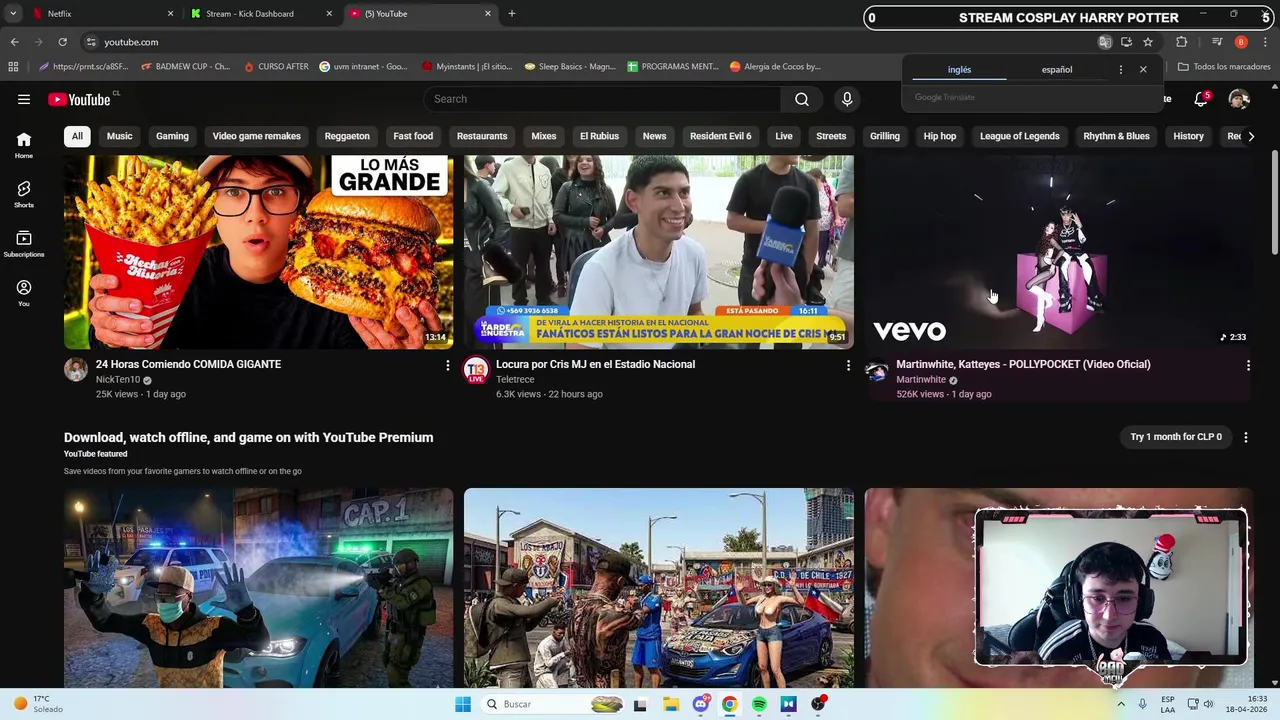Show hidden system tray icons
Viewport: 1280px width, 720px height.
1120,704
